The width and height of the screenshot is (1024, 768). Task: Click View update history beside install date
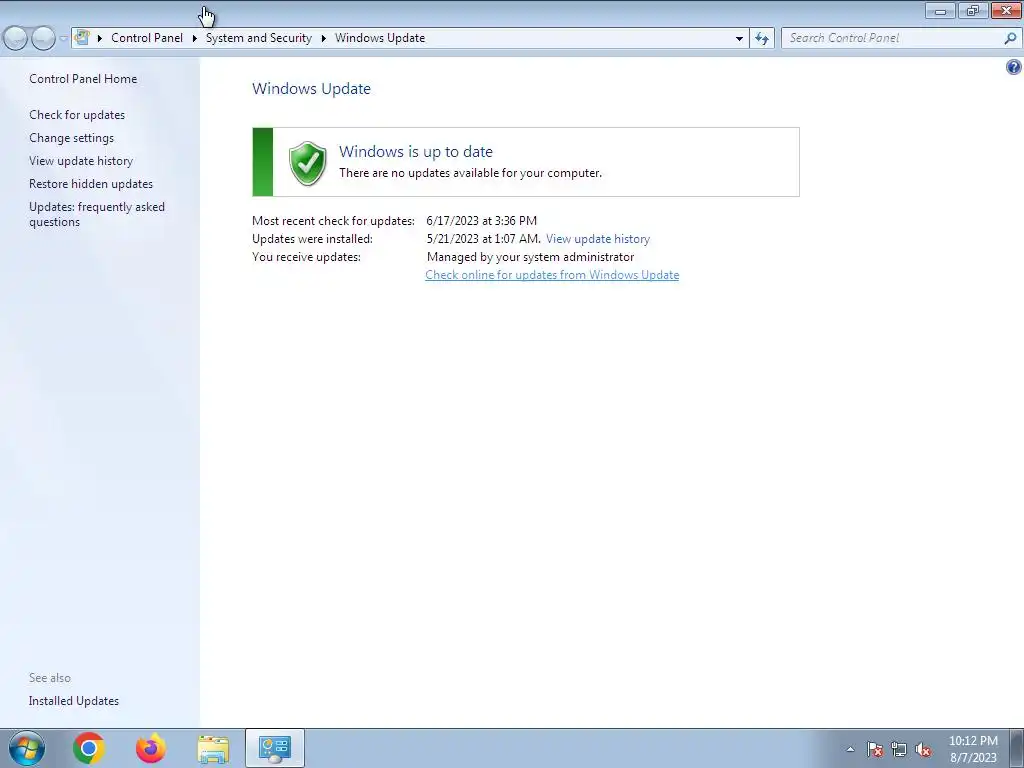tap(598, 239)
